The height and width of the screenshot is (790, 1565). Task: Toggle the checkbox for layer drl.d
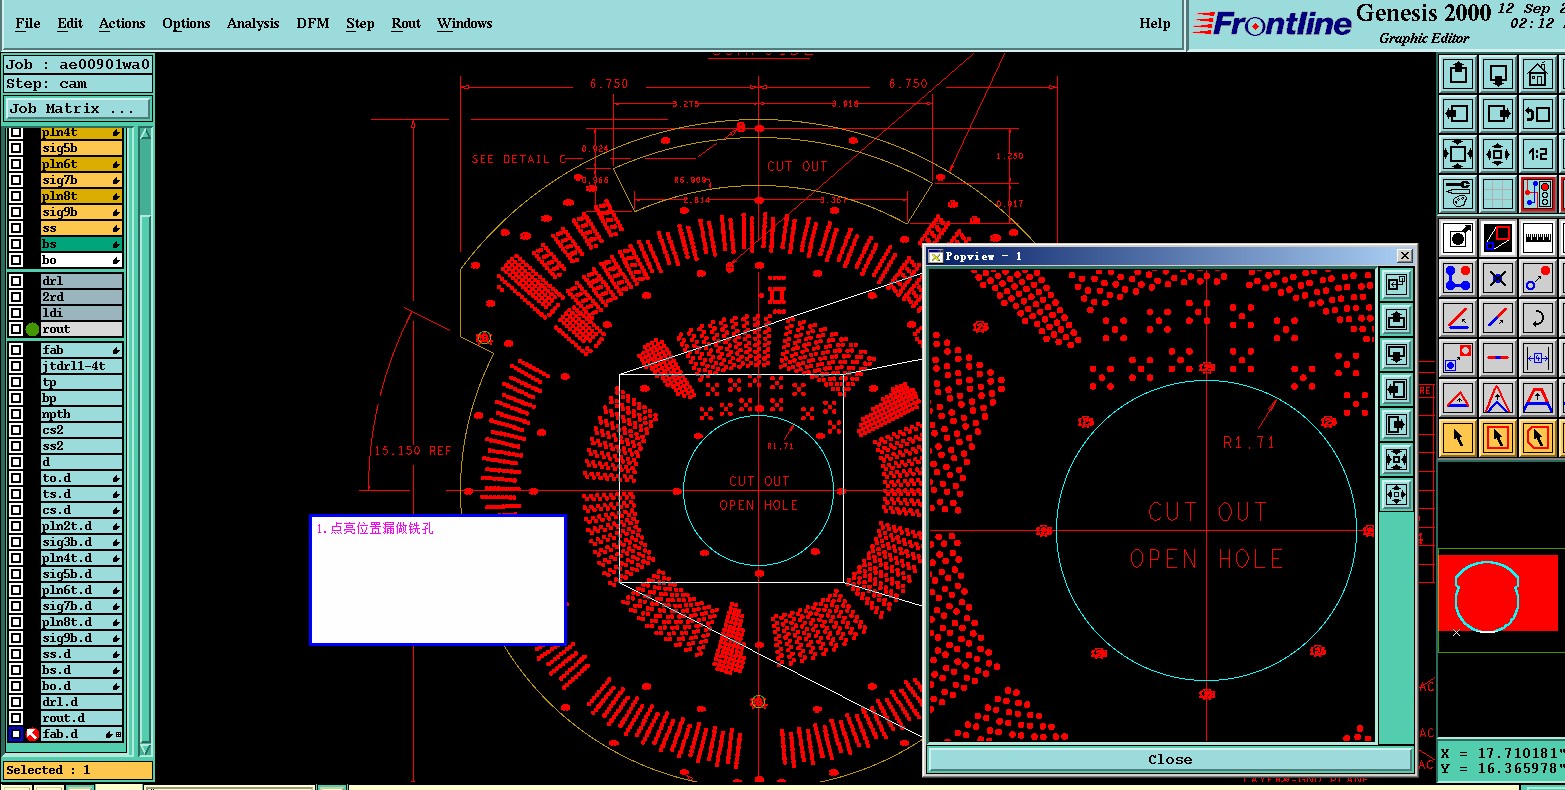pos(16,702)
